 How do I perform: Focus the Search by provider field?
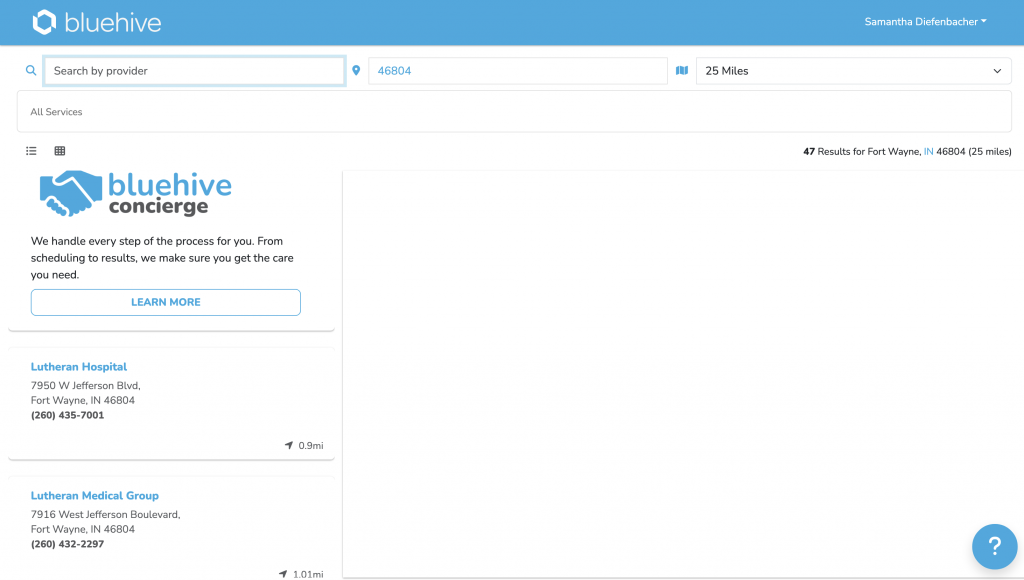(194, 71)
